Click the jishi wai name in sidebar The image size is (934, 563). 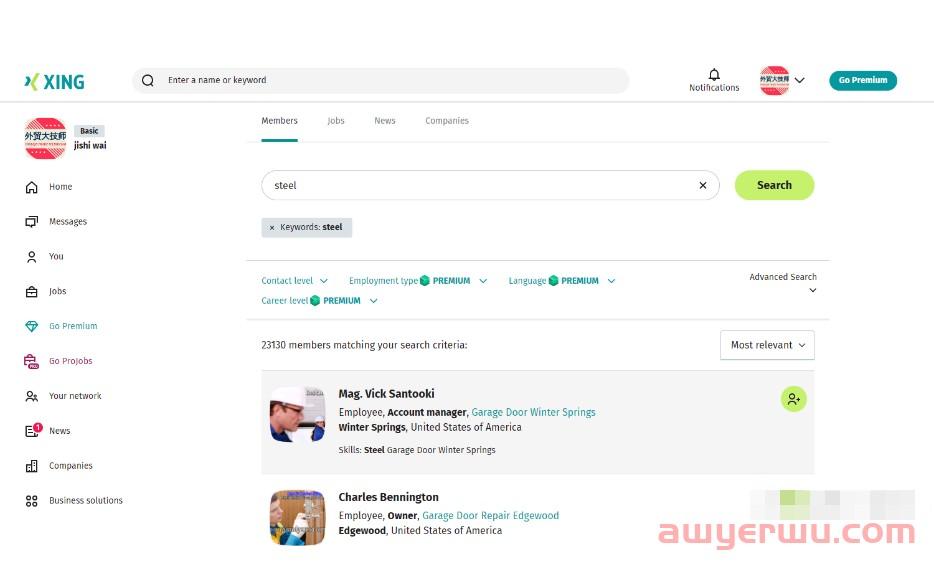point(90,145)
